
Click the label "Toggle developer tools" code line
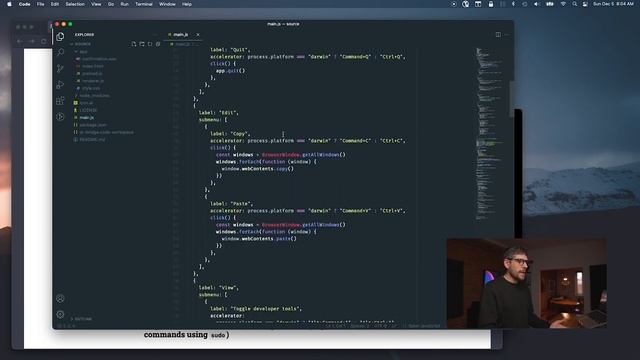(x=256, y=309)
